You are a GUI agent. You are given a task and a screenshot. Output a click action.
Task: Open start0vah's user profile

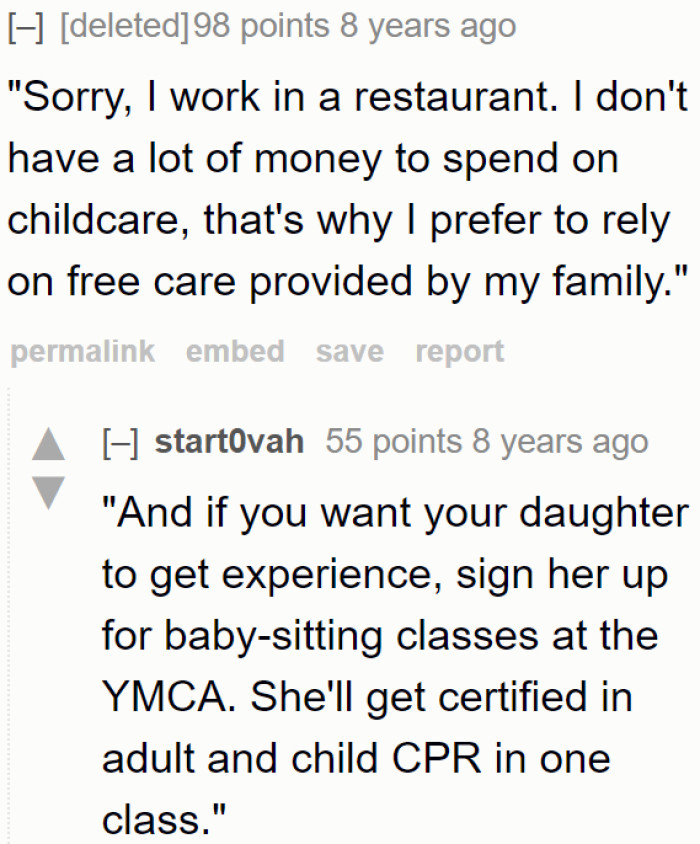point(230,440)
